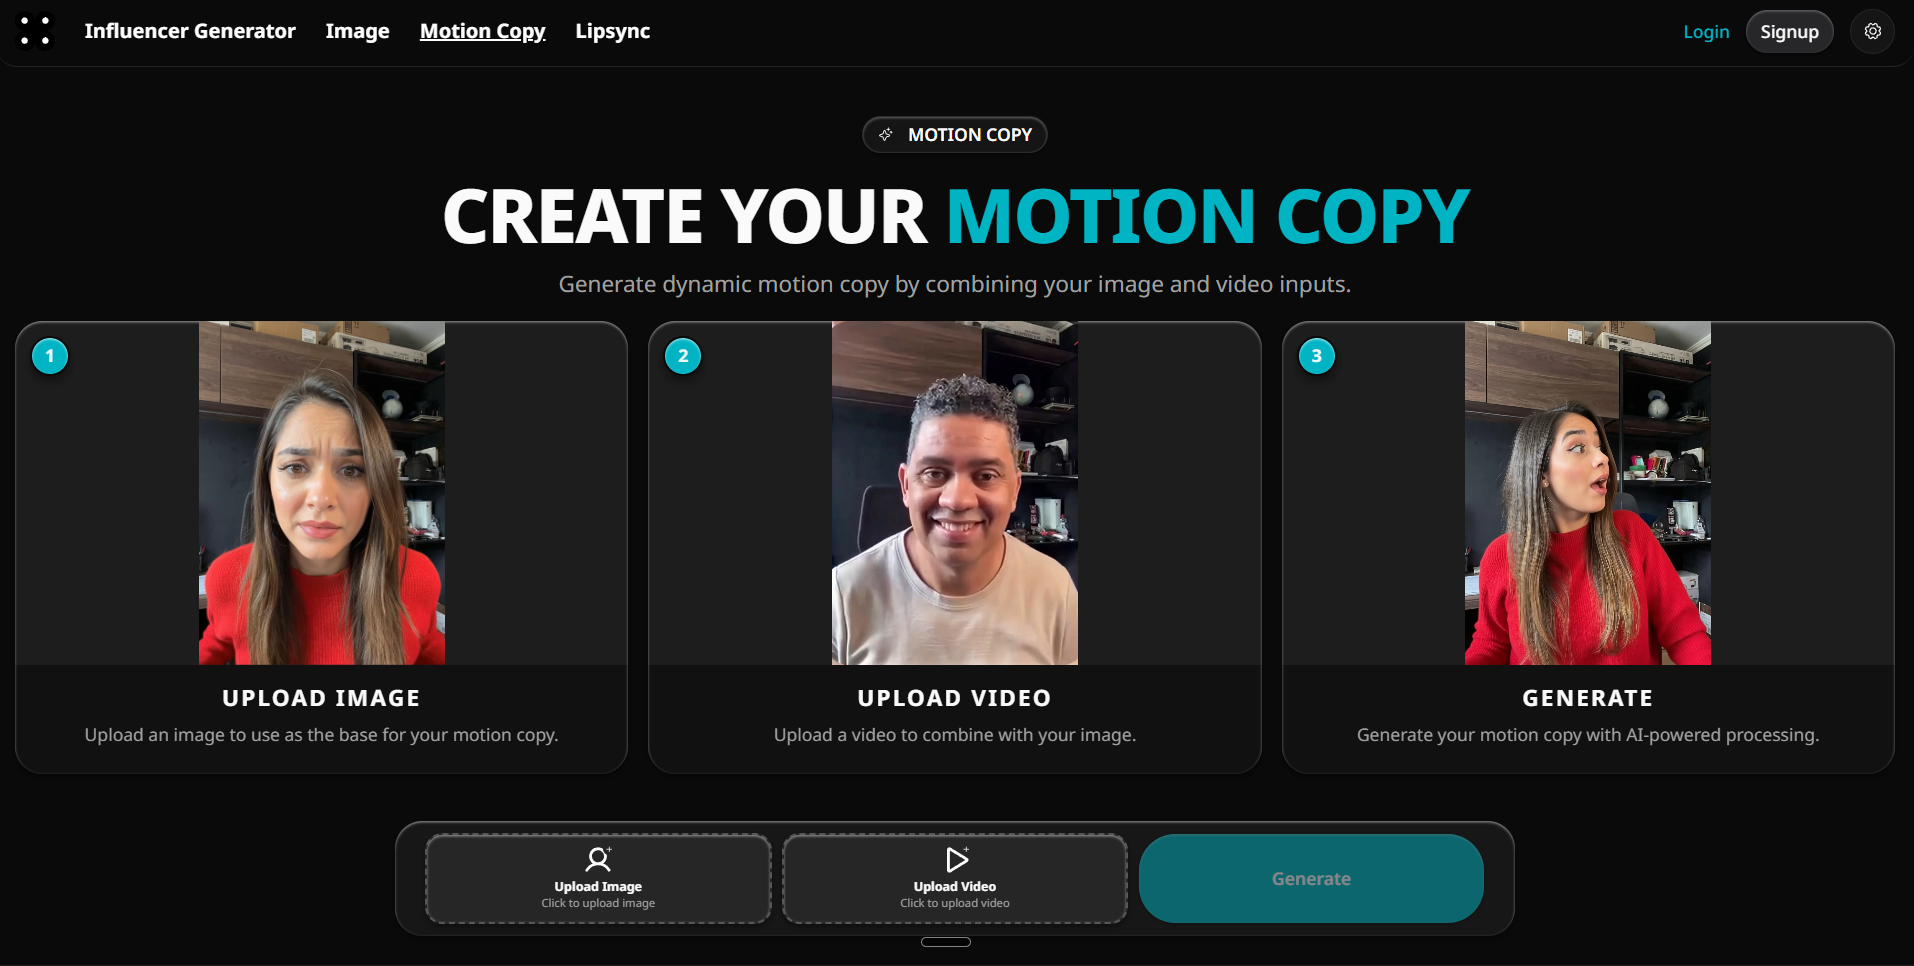The height and width of the screenshot is (966, 1914).
Task: Select the Motion Copy nav item
Action: click(x=483, y=31)
